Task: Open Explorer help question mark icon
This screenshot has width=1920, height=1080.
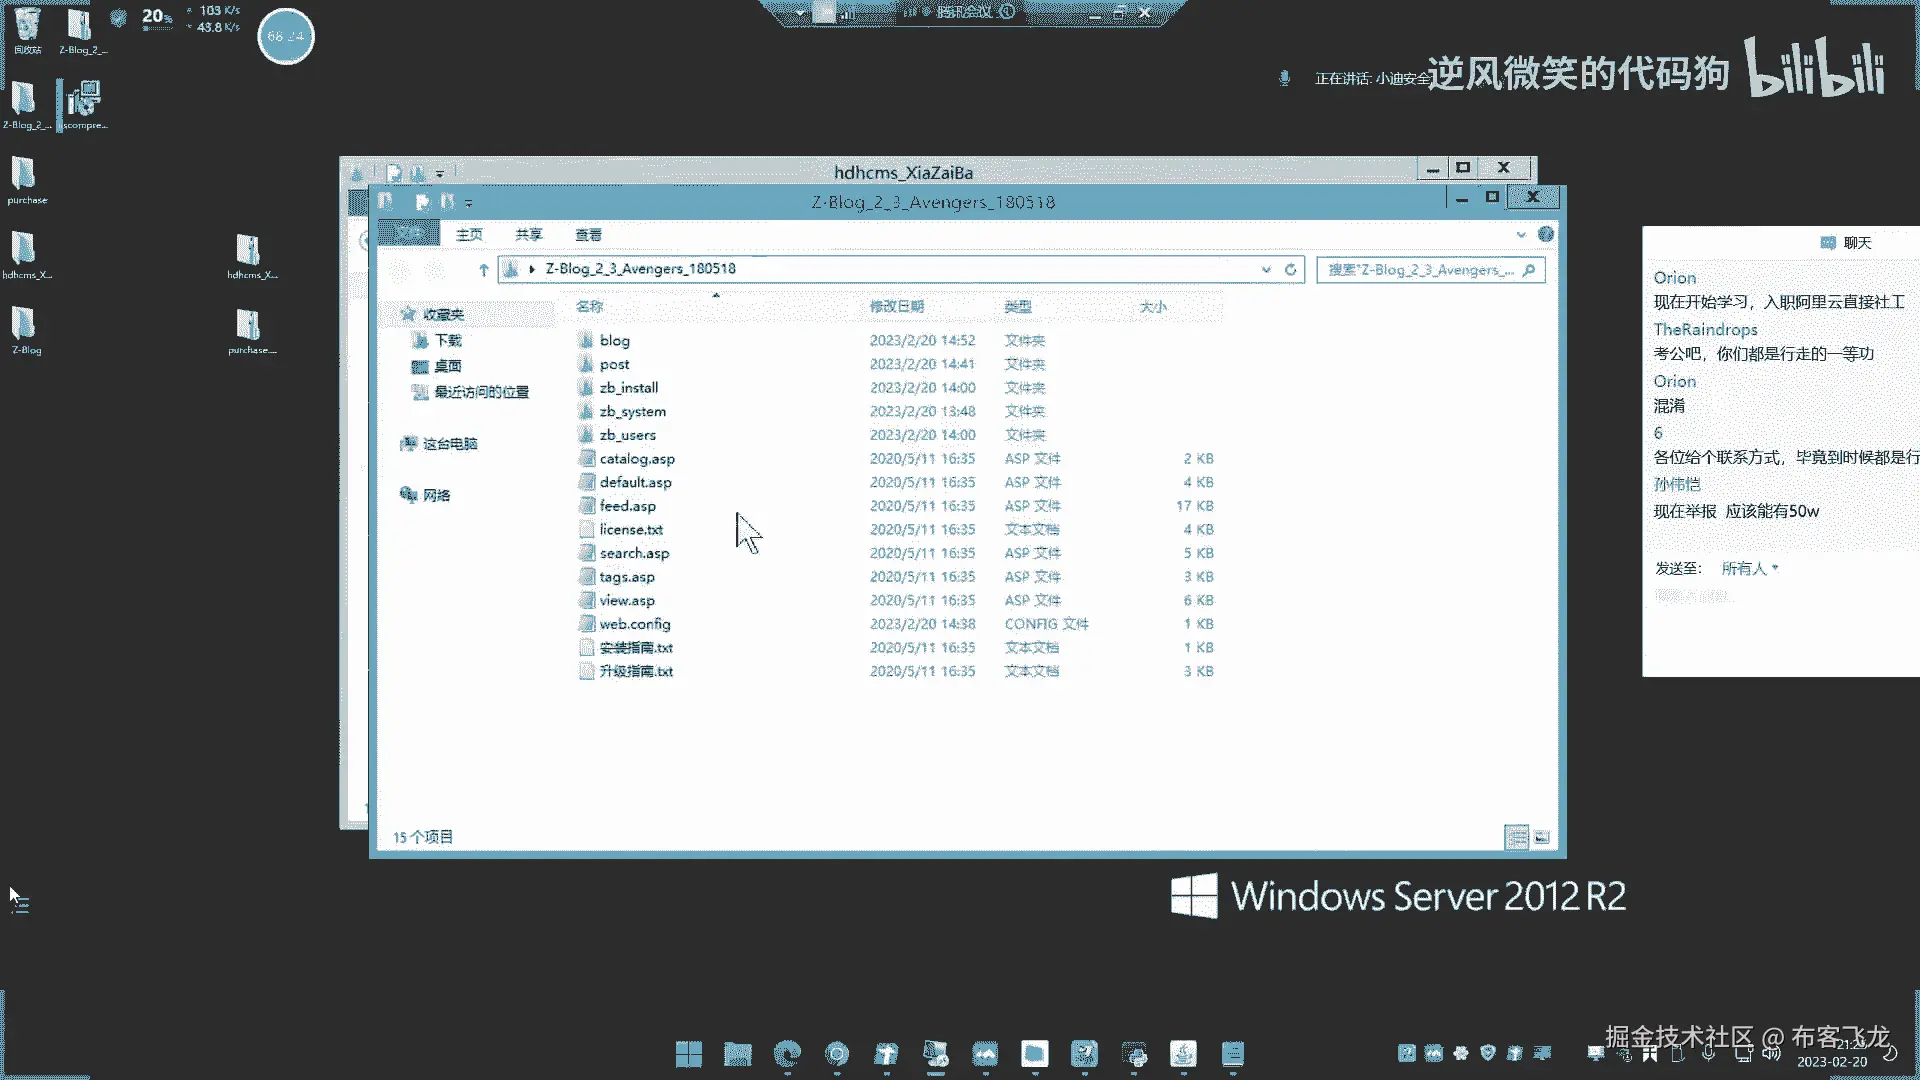Action: pyautogui.click(x=1546, y=234)
